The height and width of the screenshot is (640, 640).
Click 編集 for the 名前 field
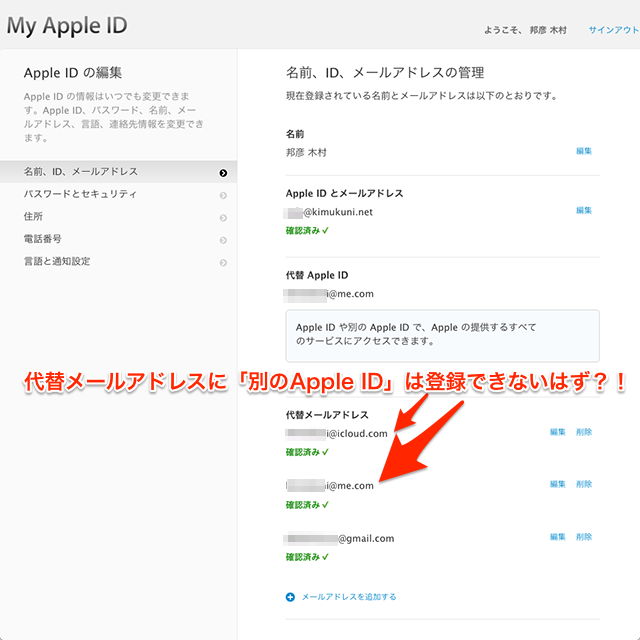point(584,151)
